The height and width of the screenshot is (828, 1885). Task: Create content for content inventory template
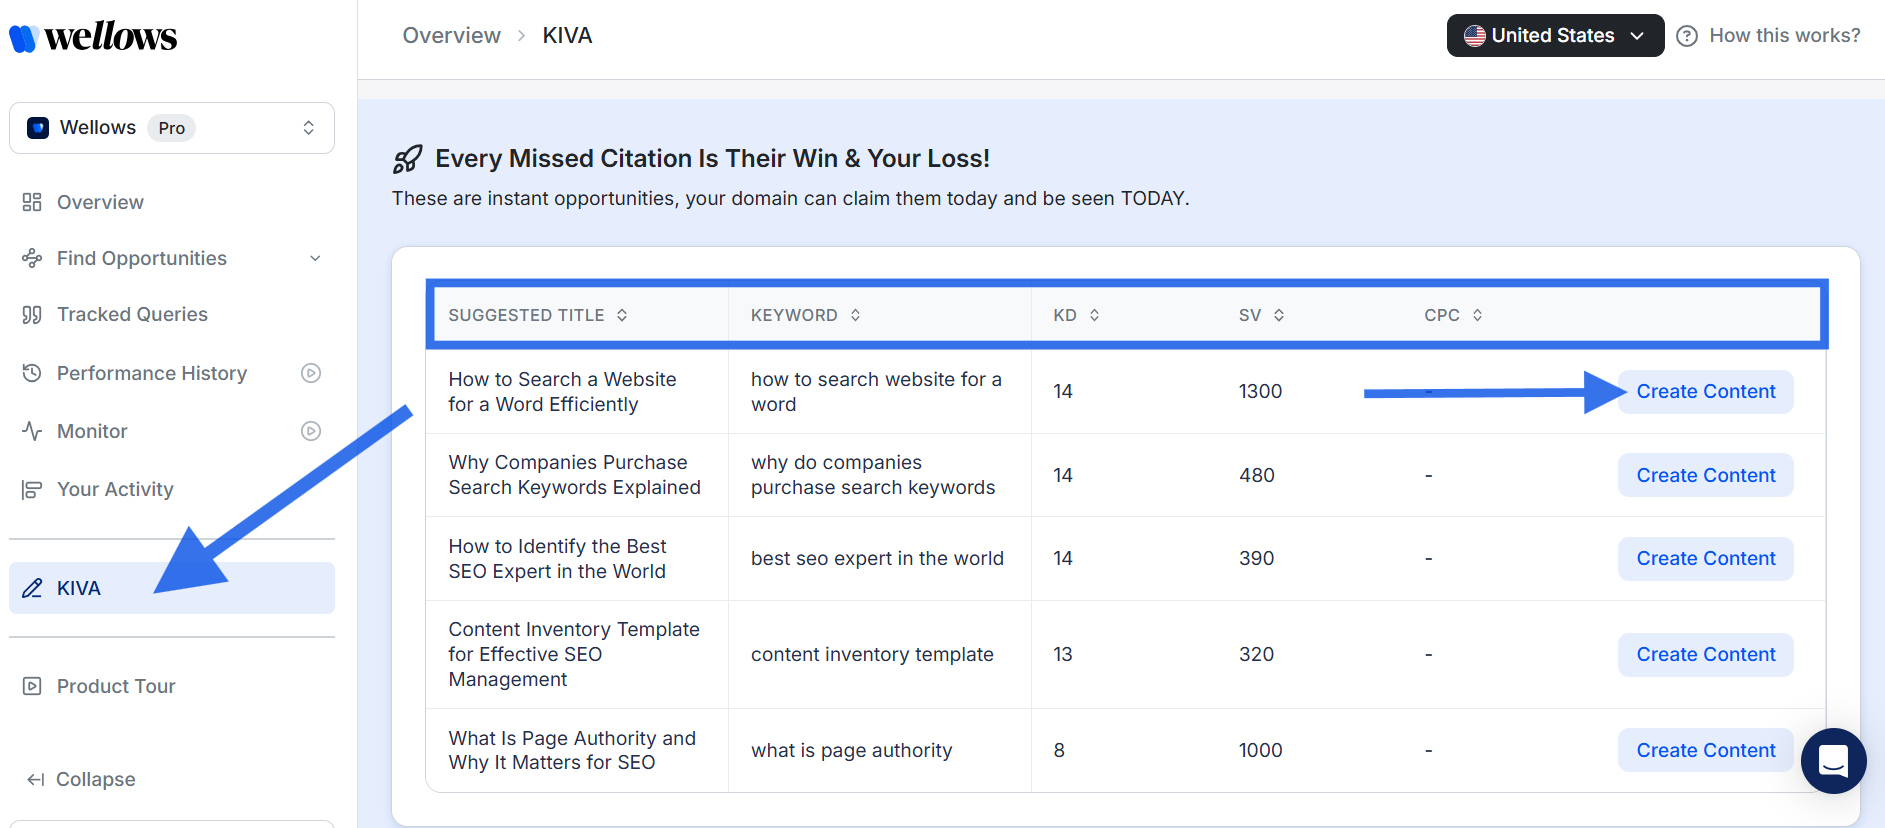click(1705, 654)
